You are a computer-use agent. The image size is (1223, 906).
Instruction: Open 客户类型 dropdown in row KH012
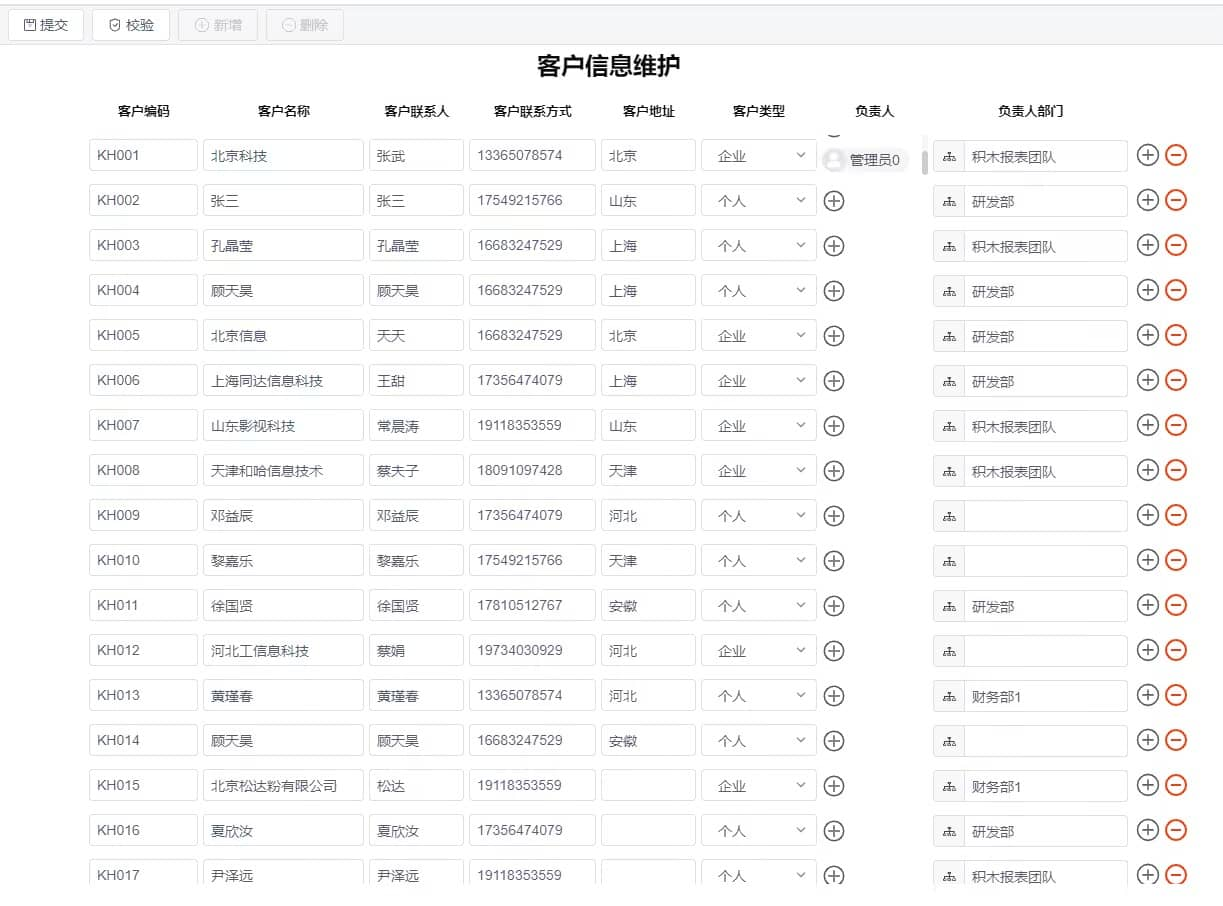759,651
